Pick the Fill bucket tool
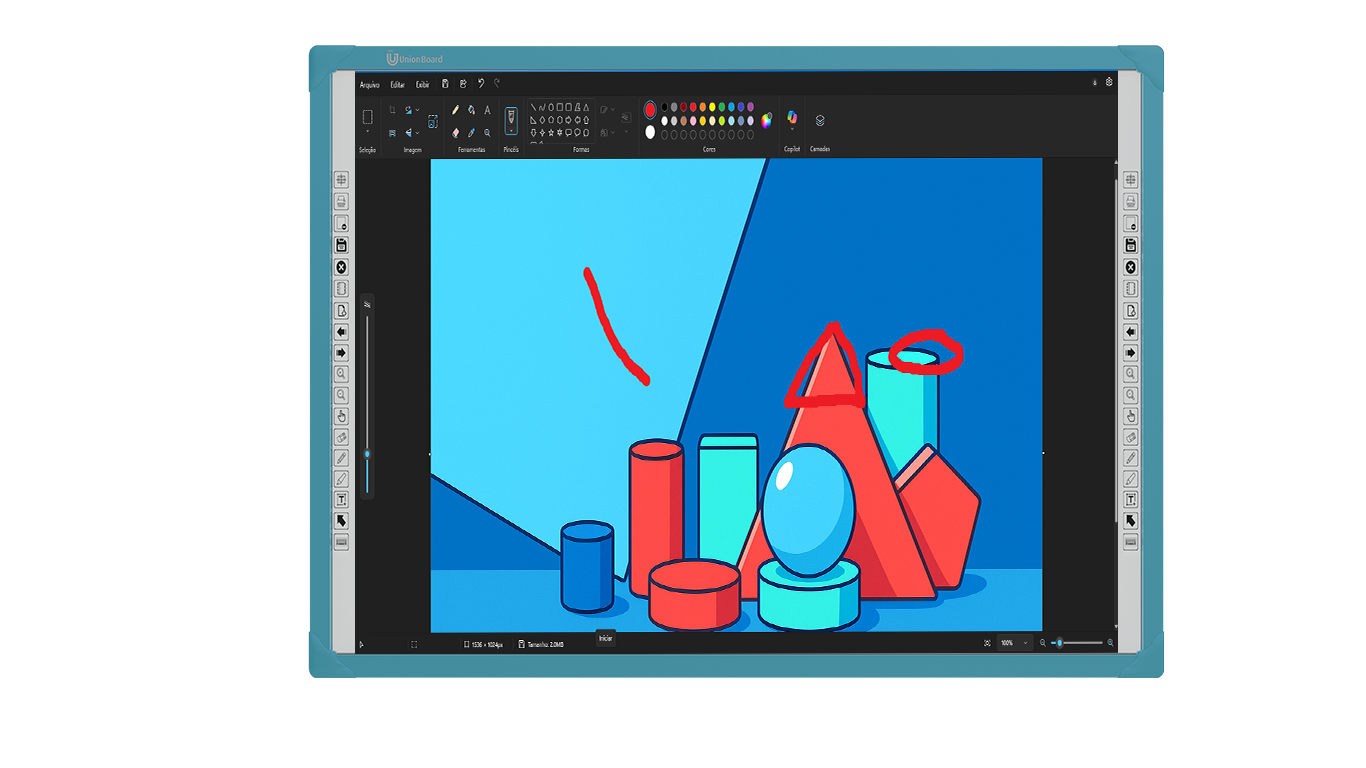 [x=471, y=110]
